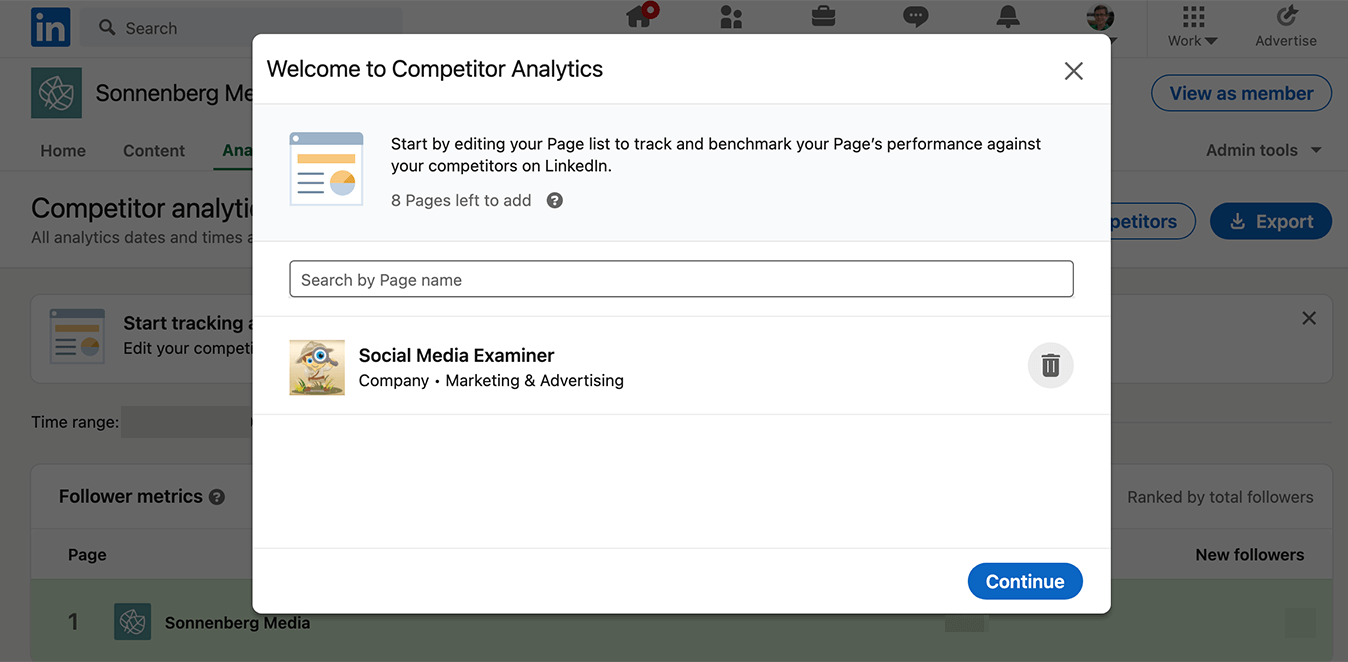Open My Network people icon
Screen dimensions: 1348x662
click(x=731, y=16)
